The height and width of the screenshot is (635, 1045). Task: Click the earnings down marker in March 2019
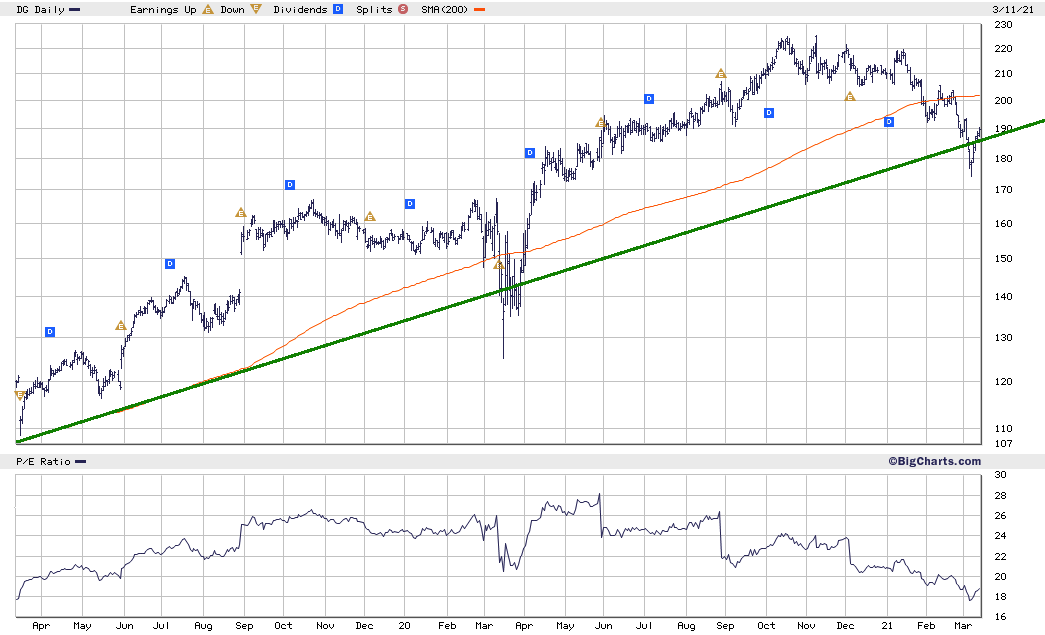[x=20, y=395]
